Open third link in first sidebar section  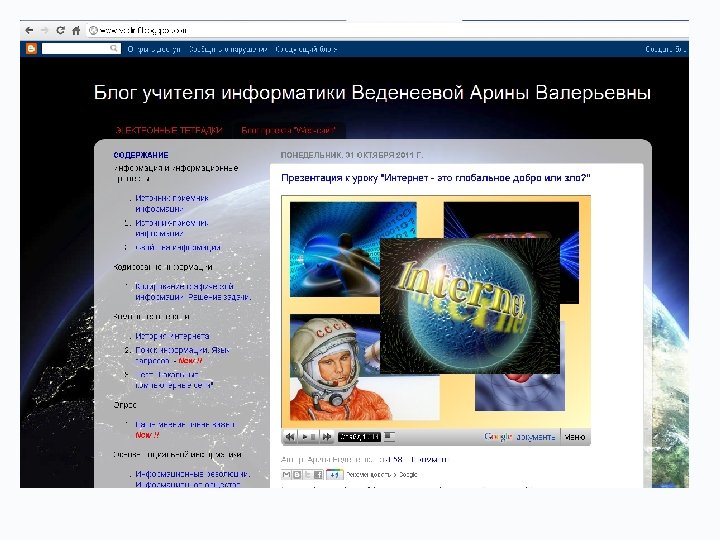[x=178, y=248]
